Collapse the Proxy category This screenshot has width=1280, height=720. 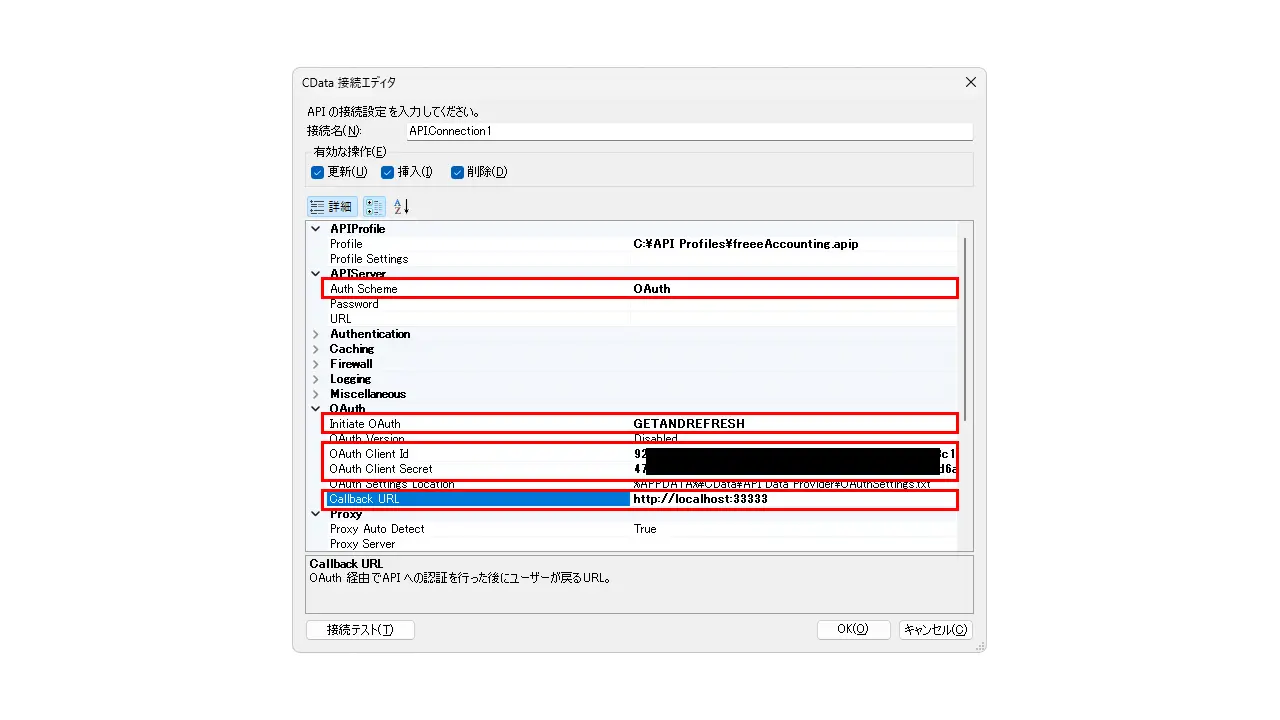tap(316, 514)
